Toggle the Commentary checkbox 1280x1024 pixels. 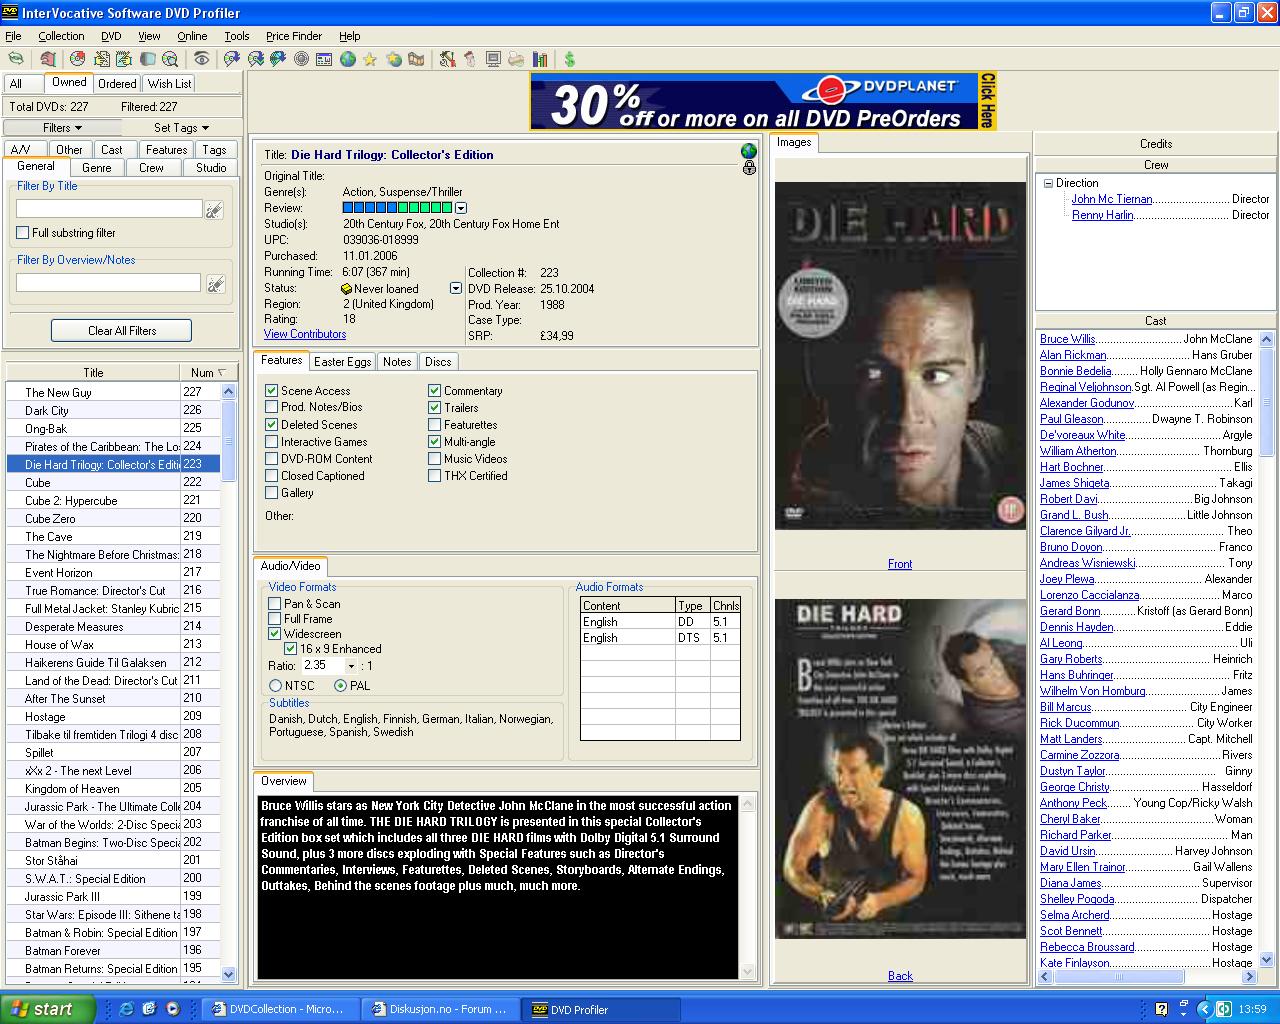pyautogui.click(x=435, y=391)
